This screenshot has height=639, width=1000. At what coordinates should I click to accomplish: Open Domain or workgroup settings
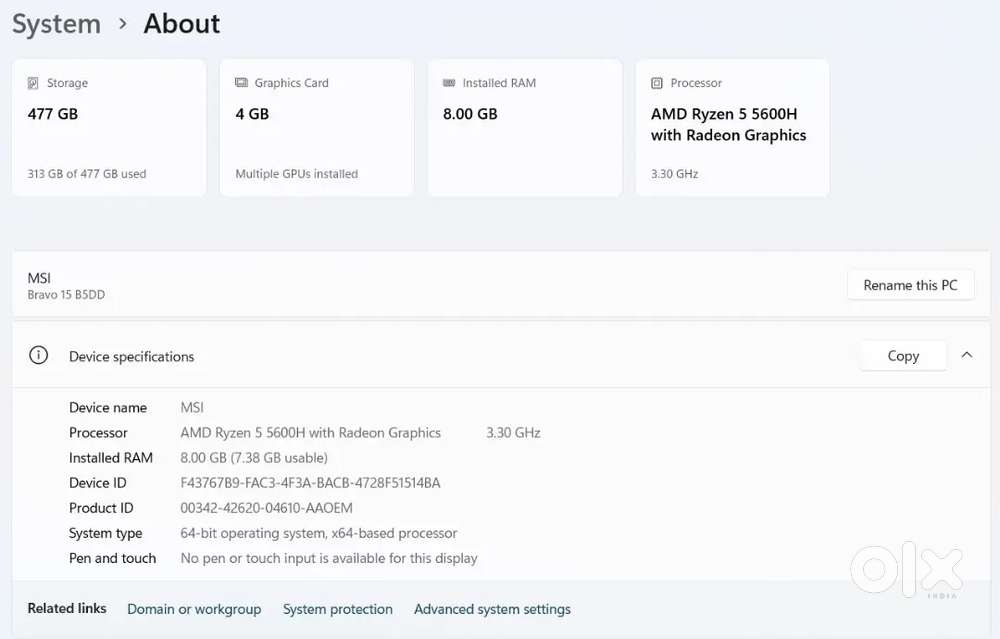(x=194, y=608)
